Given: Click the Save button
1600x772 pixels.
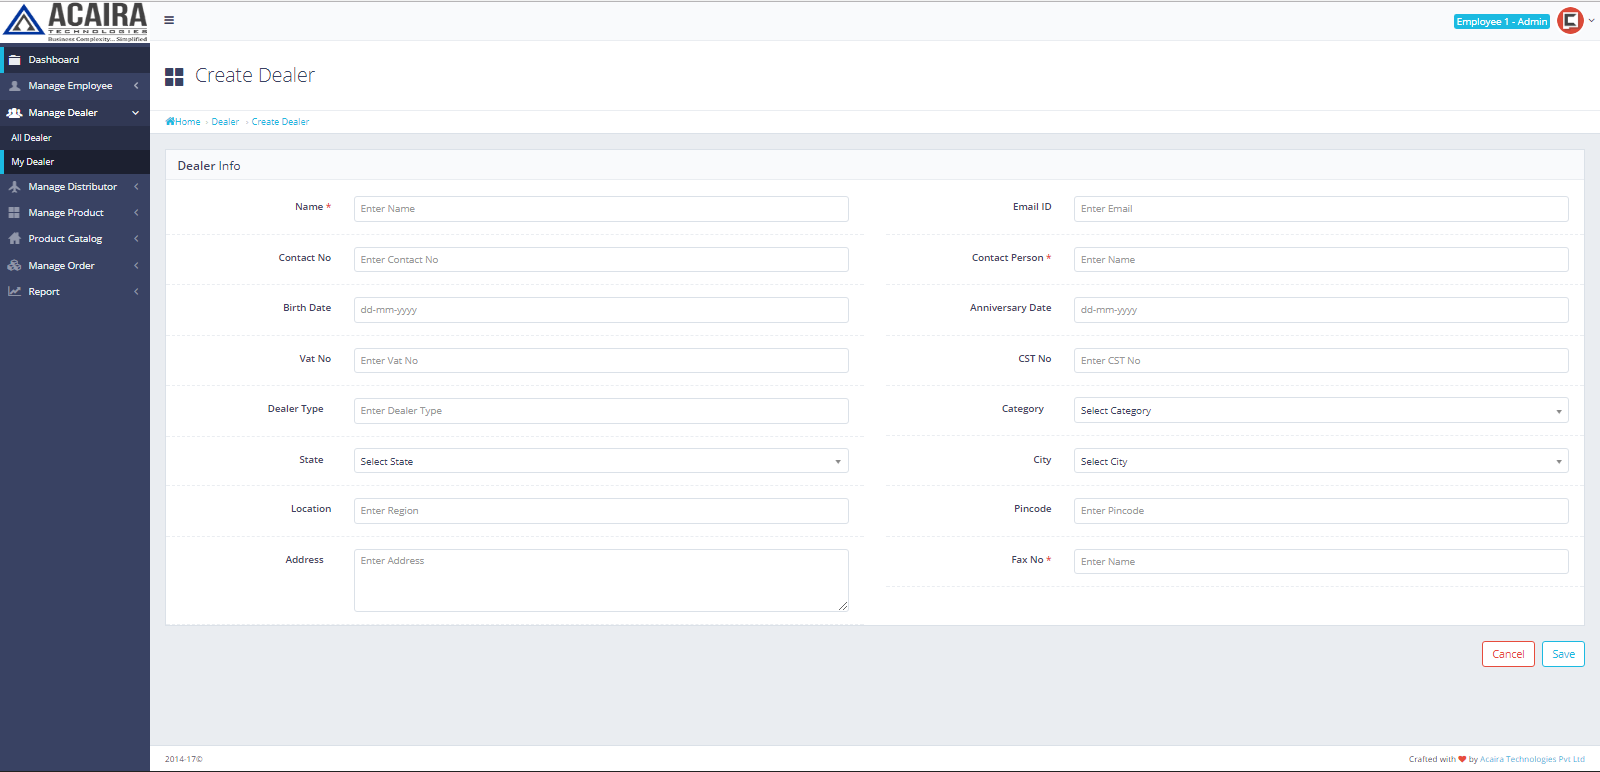Looking at the screenshot, I should (1563, 654).
